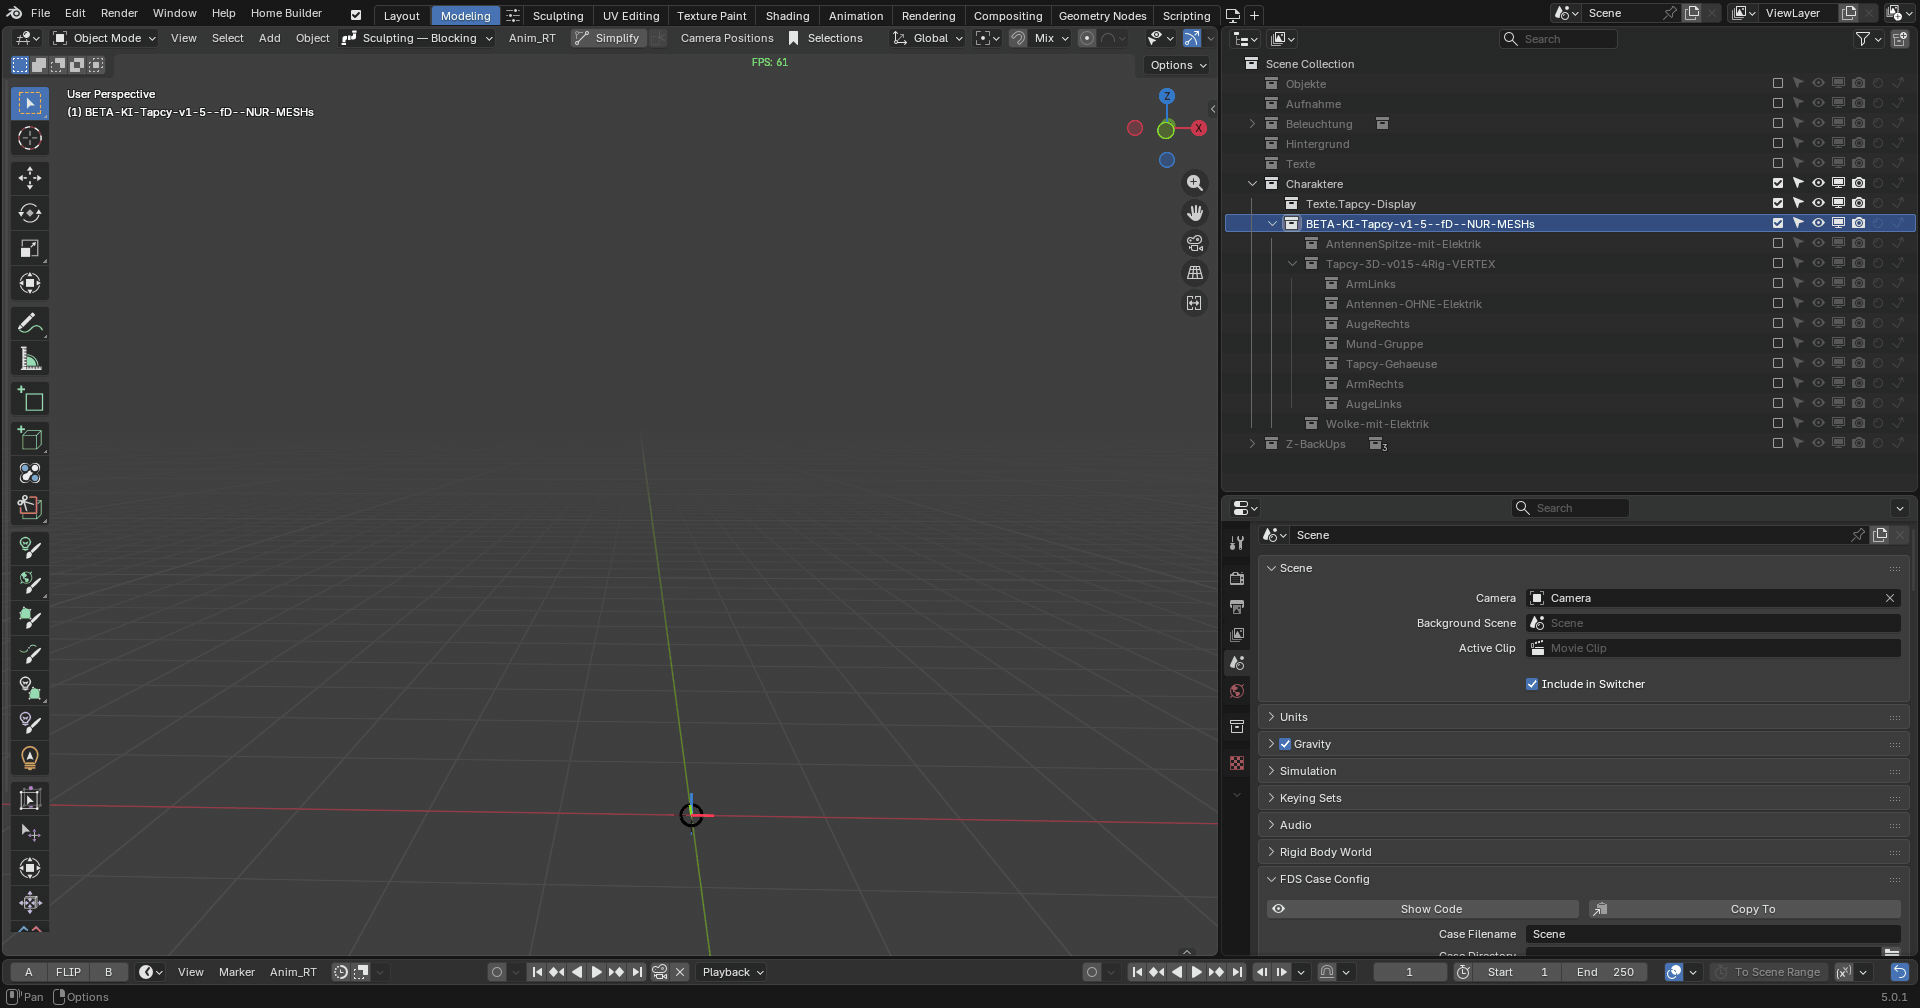The image size is (1920, 1008).
Task: Switch to the Shading workspace tab
Action: pyautogui.click(x=787, y=15)
